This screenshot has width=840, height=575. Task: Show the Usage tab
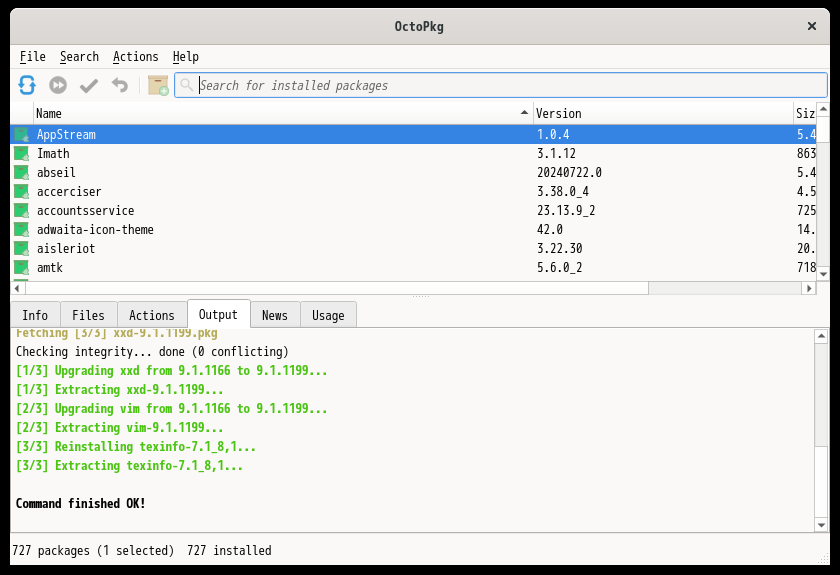tap(328, 315)
